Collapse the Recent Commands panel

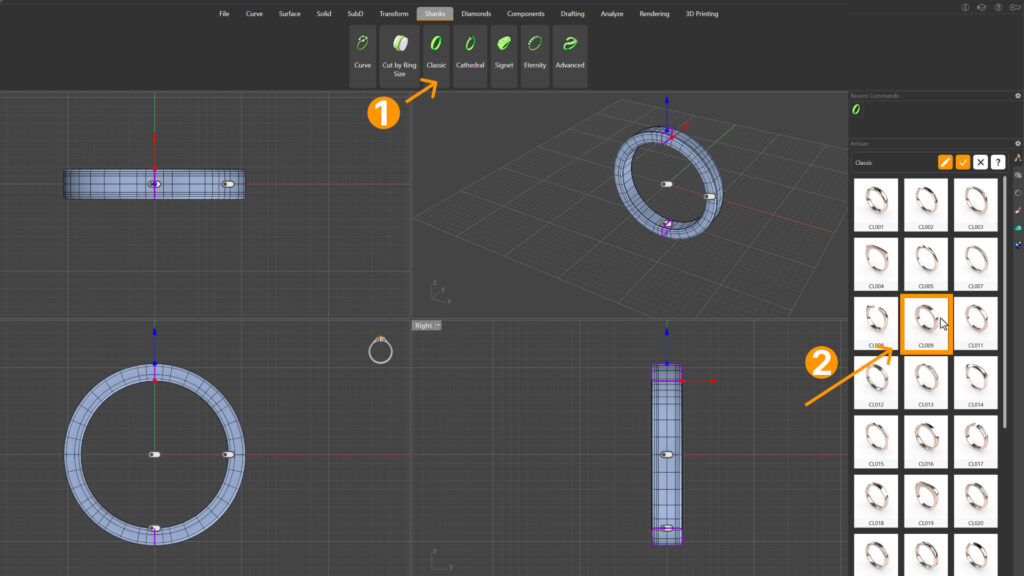click(1017, 96)
